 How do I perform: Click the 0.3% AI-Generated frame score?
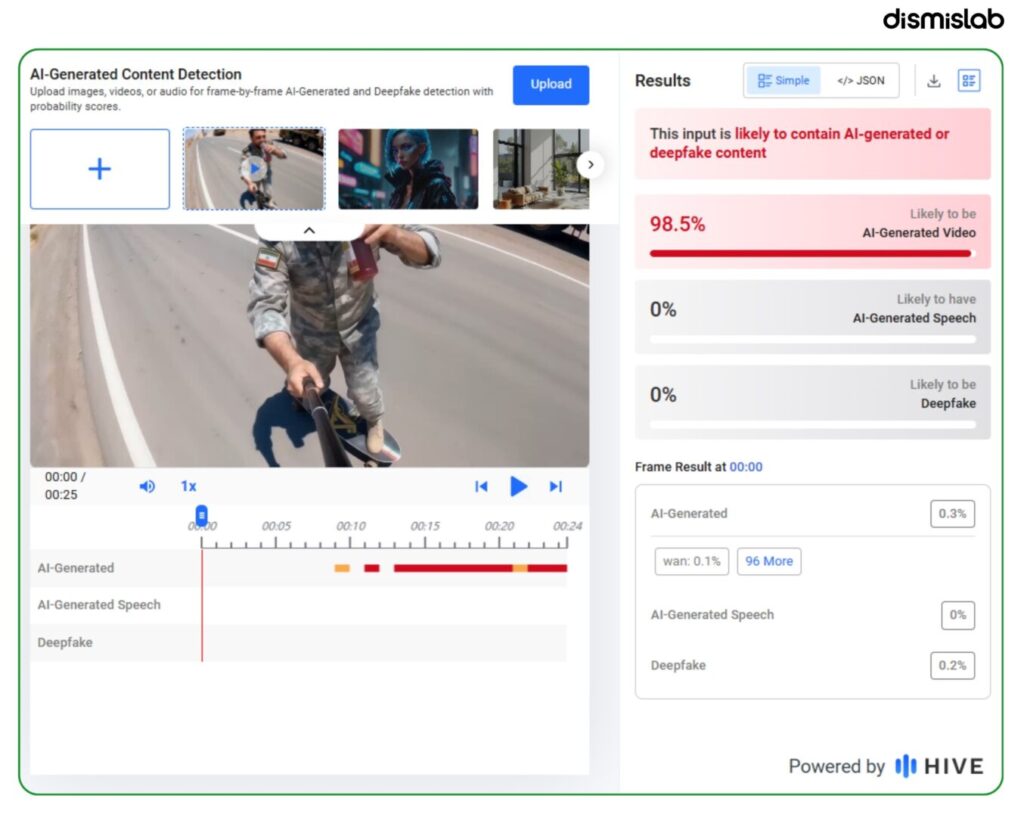point(952,513)
